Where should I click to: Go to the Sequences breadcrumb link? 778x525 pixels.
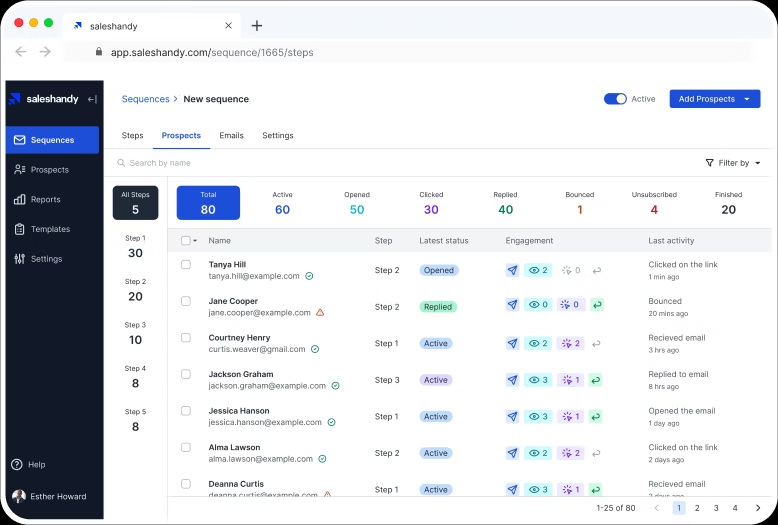(145, 99)
